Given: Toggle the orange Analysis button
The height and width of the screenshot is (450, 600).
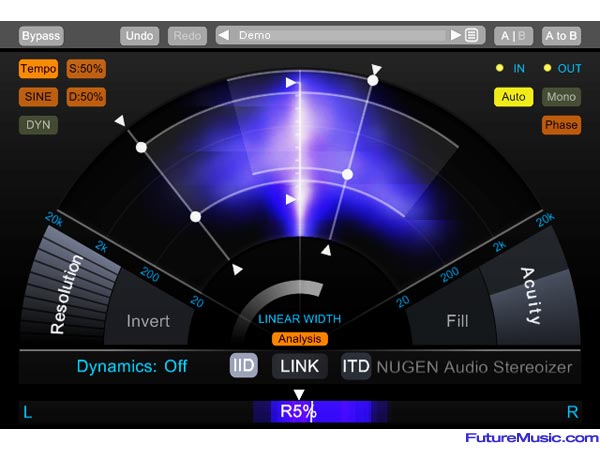Looking at the screenshot, I should (300, 339).
